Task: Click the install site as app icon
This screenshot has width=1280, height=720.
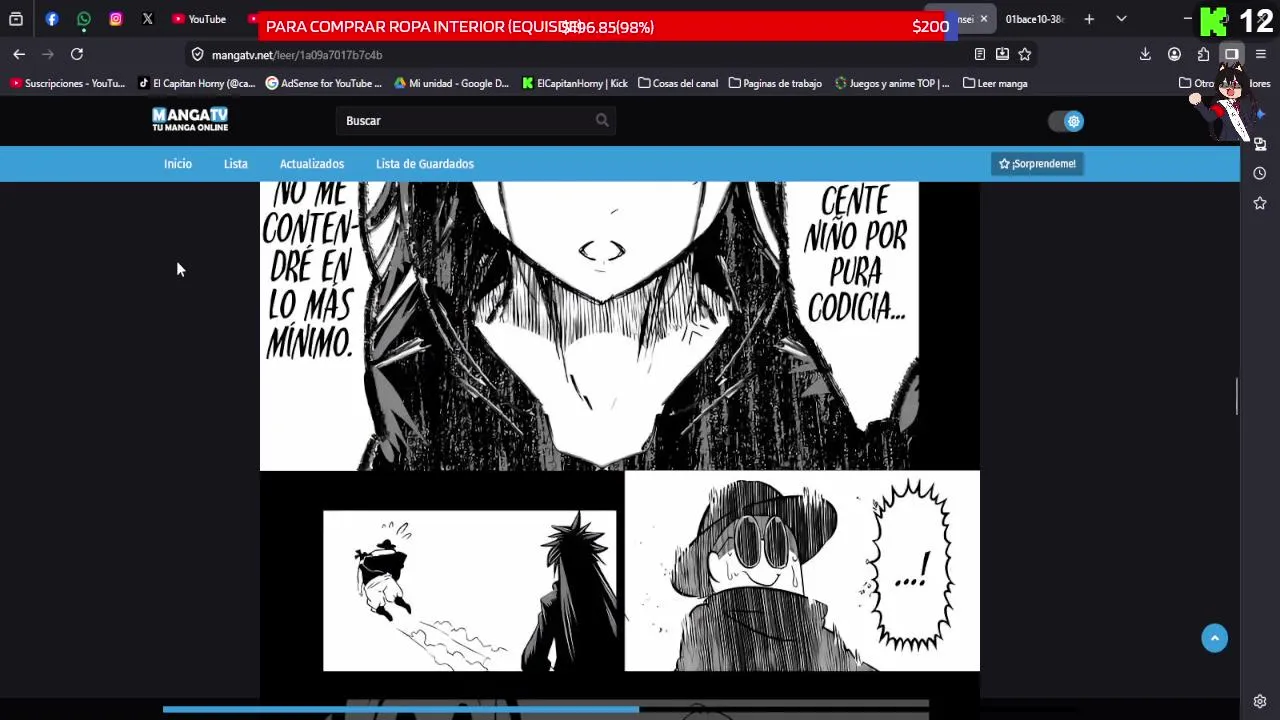Action: click(x=1002, y=54)
